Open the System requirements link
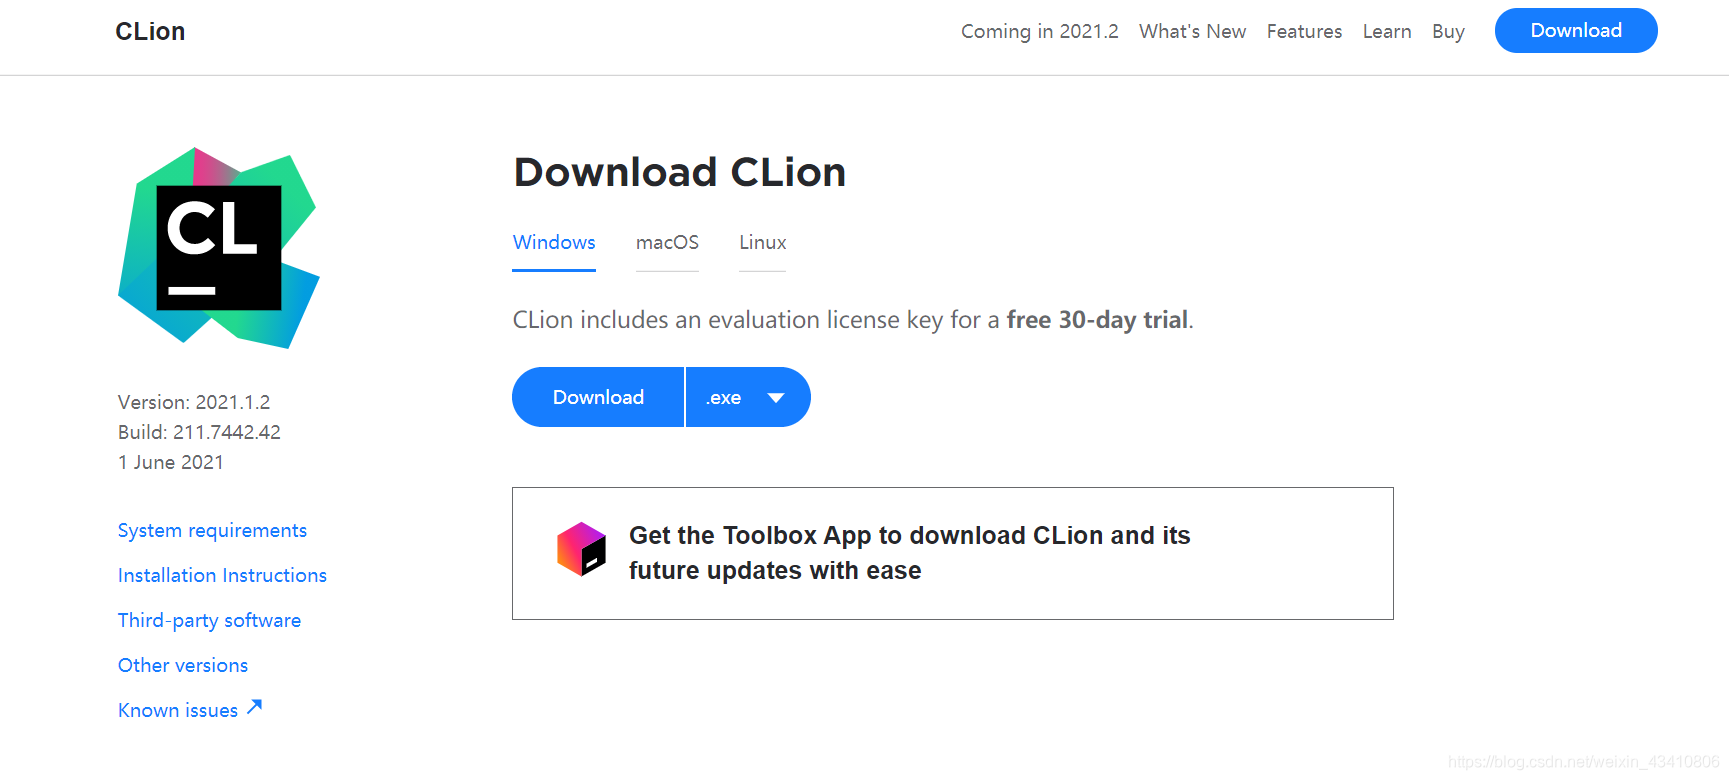Image resolution: width=1729 pixels, height=780 pixels. [x=211, y=530]
